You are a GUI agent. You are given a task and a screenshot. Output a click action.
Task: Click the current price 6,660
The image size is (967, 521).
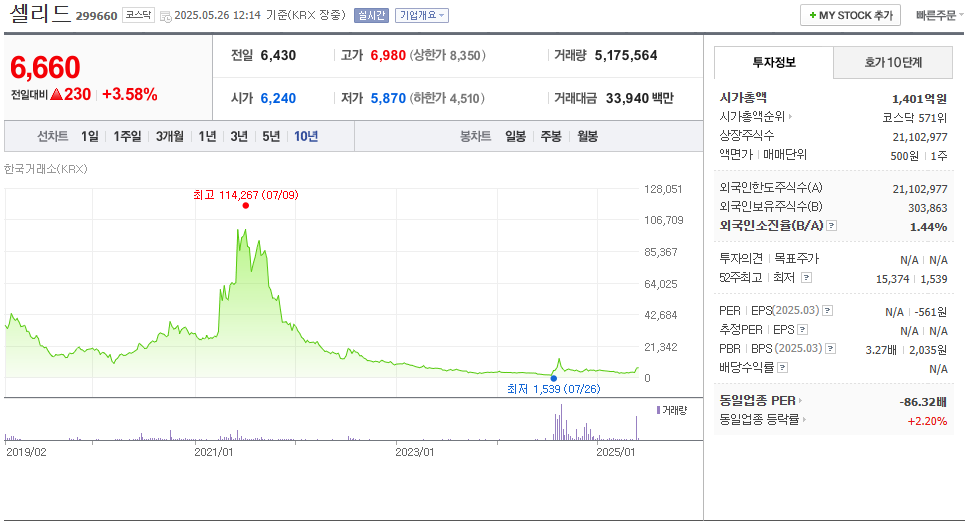[45, 67]
